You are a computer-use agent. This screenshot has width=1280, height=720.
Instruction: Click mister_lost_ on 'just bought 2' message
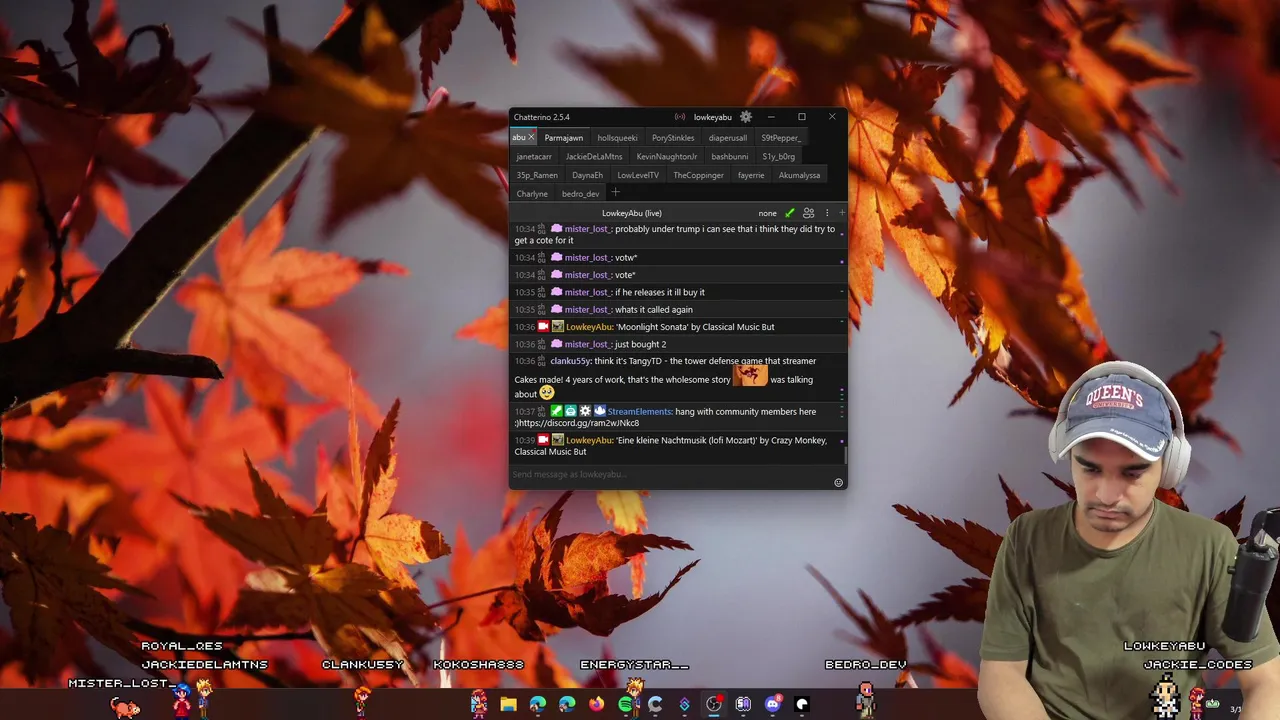click(x=588, y=344)
